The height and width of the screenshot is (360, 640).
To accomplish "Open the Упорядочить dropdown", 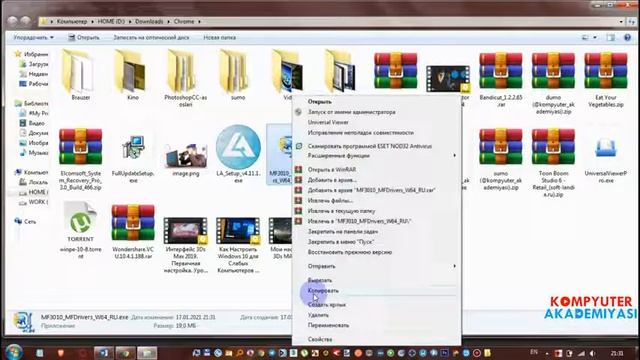I will click(33, 38).
